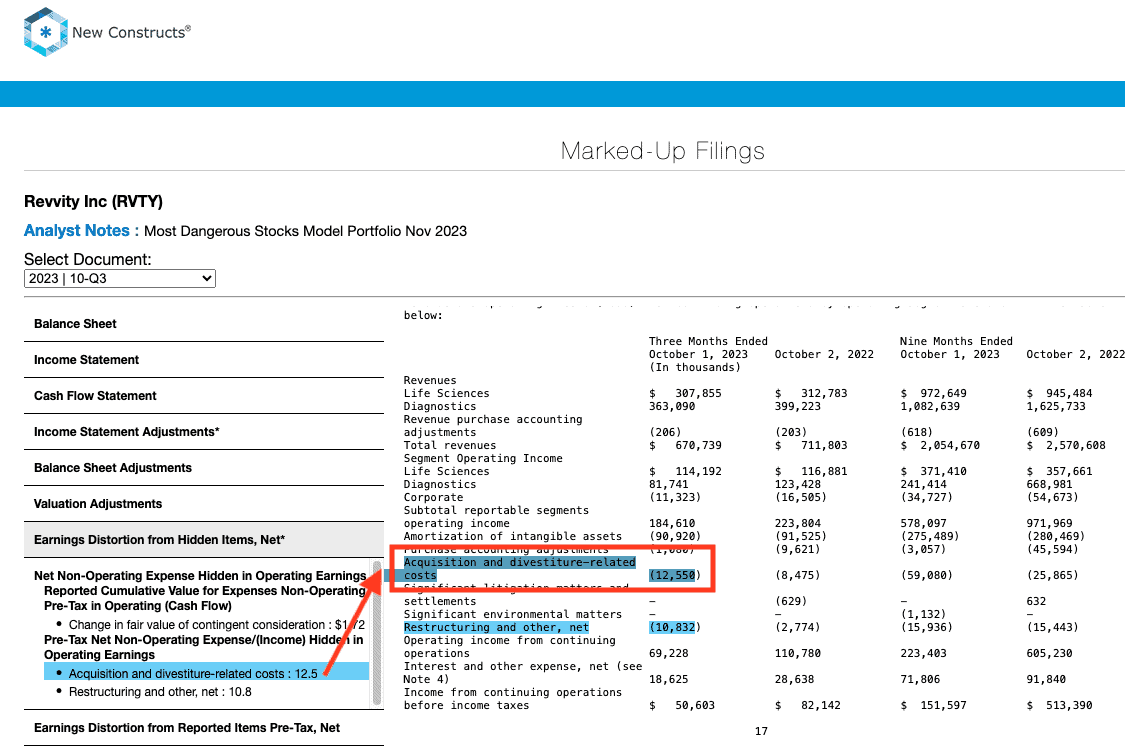
Task: Open the Select Document dropdown showing 2023 | 10-Q3
Action: pyautogui.click(x=120, y=278)
